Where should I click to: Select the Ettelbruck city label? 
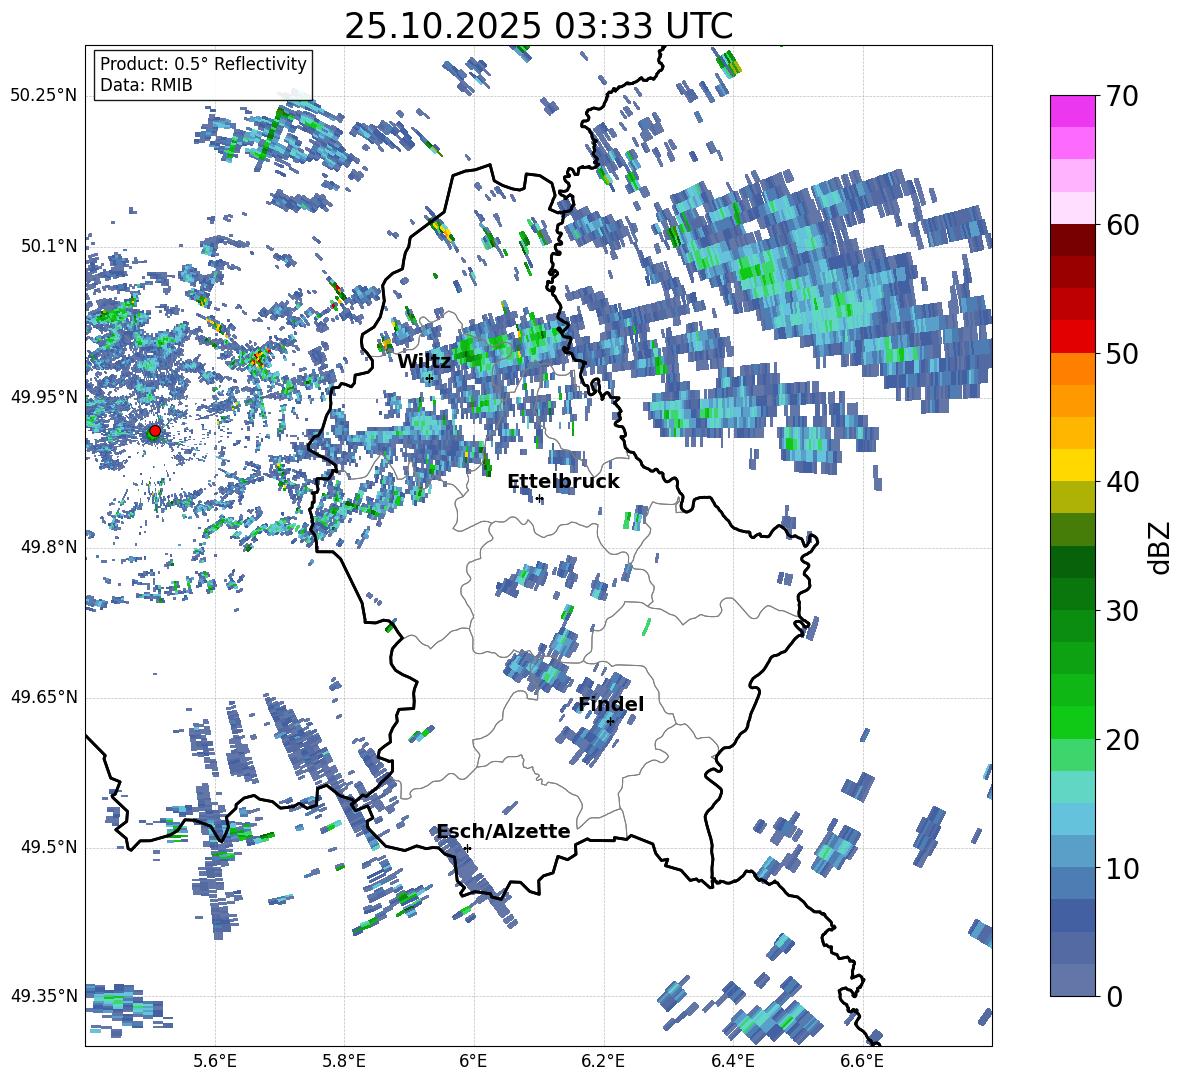click(563, 482)
